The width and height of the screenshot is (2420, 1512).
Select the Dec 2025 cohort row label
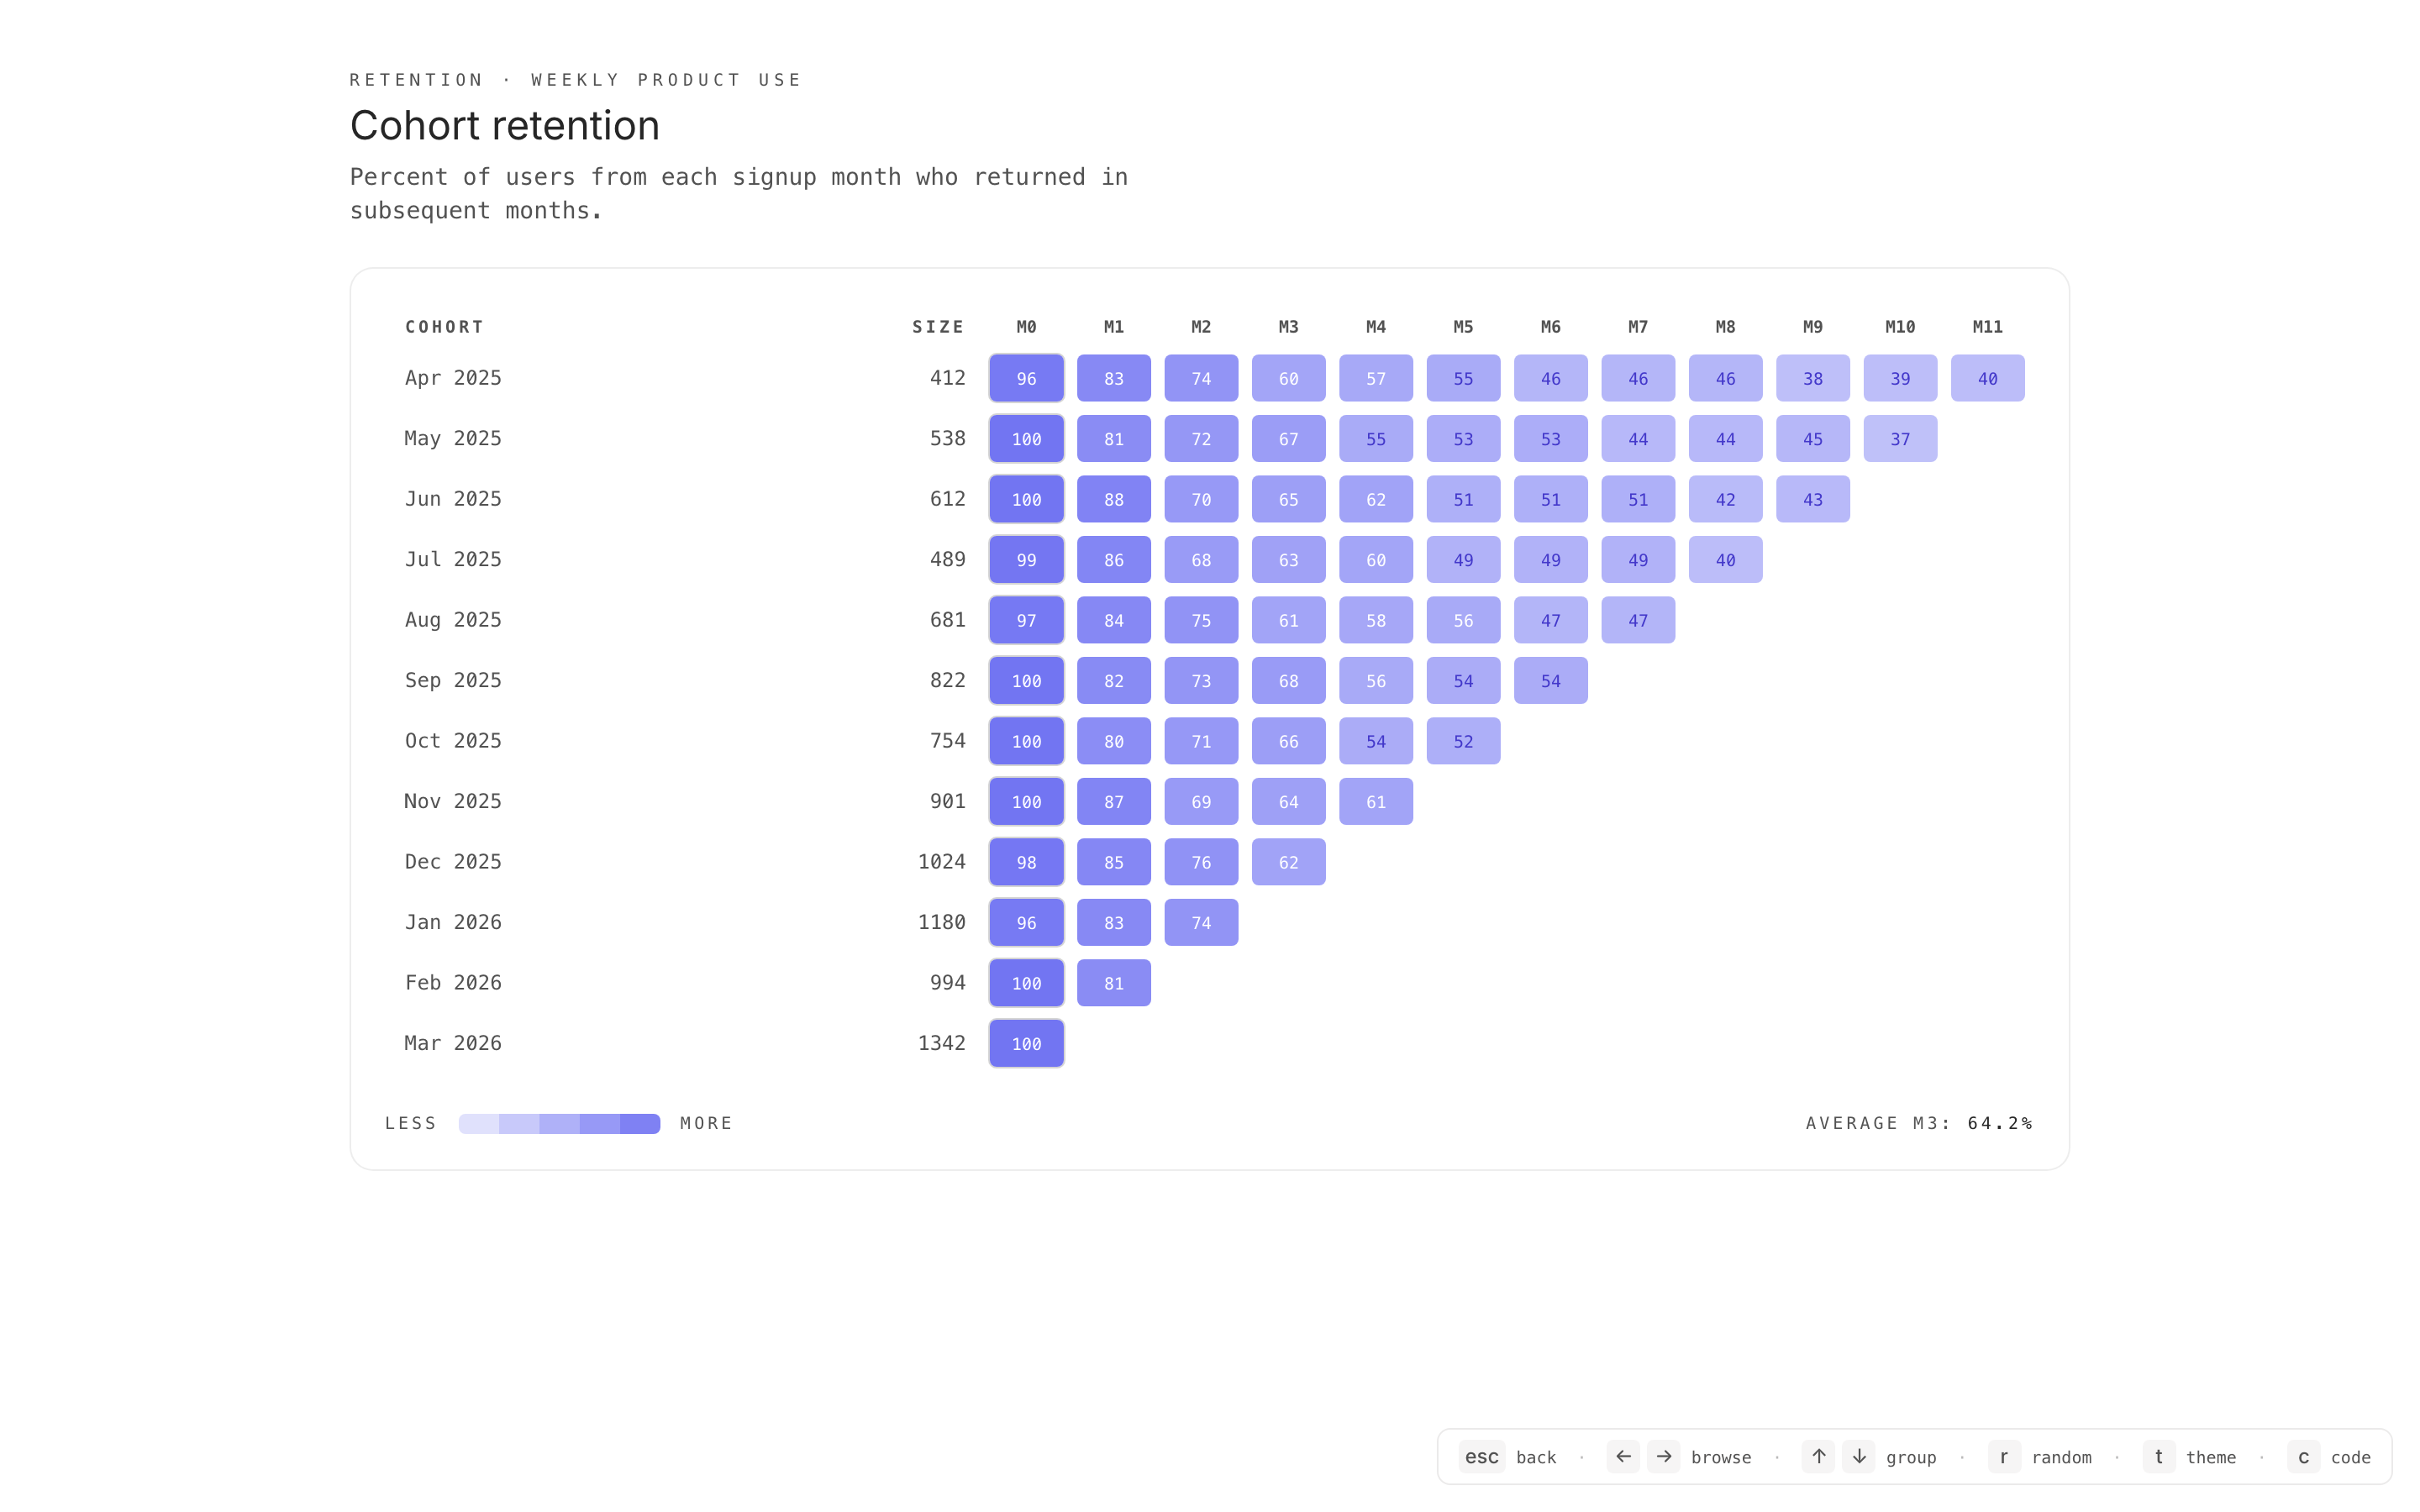click(x=453, y=862)
